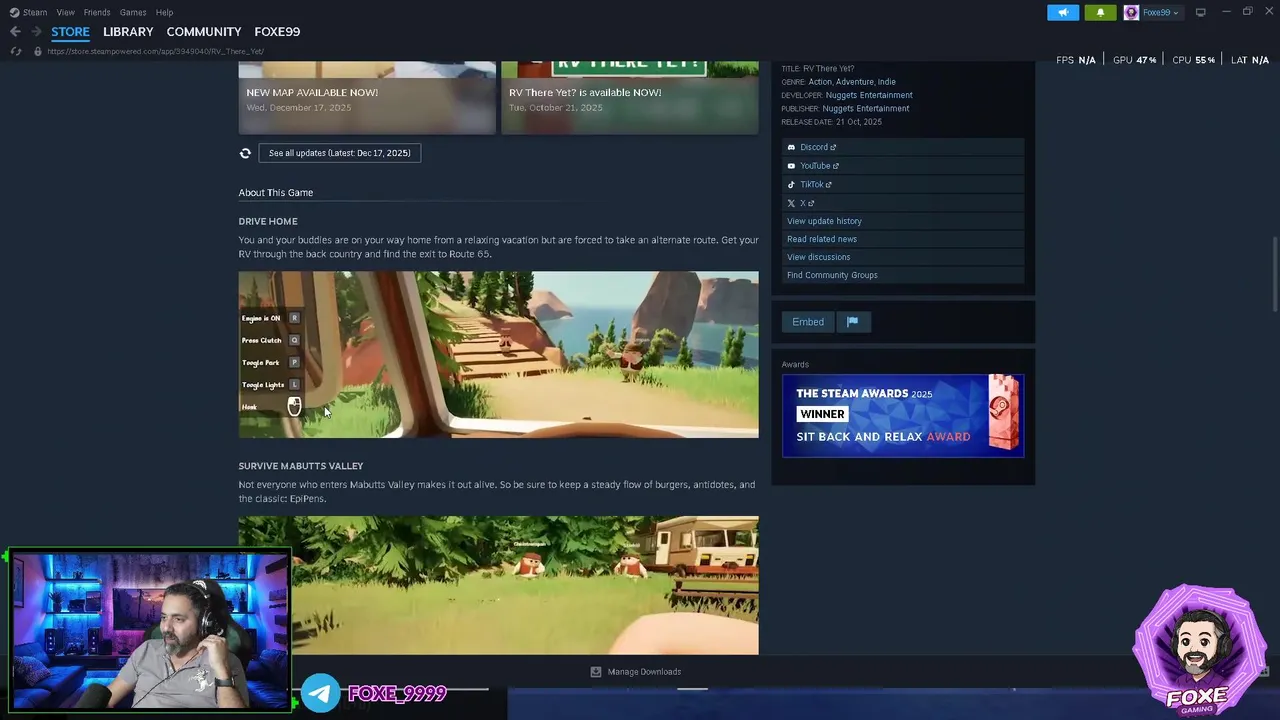Image resolution: width=1280 pixels, height=720 pixels.
Task: Click the Indie genre link
Action: pyautogui.click(x=886, y=82)
